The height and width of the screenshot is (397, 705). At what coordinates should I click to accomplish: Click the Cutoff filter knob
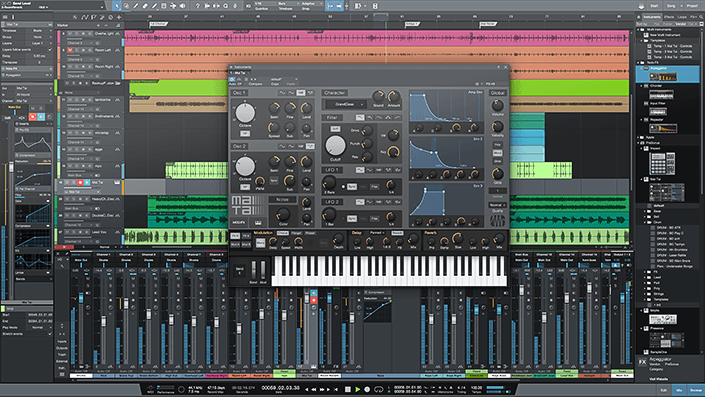point(335,145)
